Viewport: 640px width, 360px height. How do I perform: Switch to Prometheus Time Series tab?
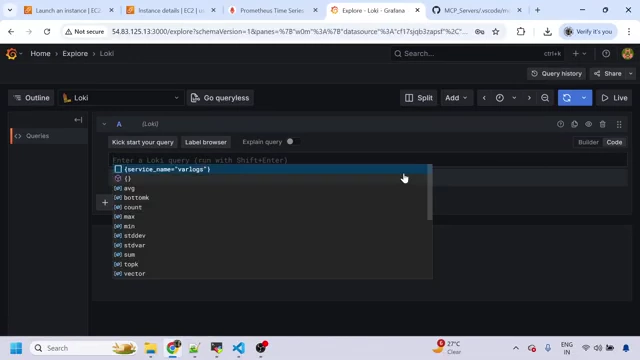pos(273,10)
